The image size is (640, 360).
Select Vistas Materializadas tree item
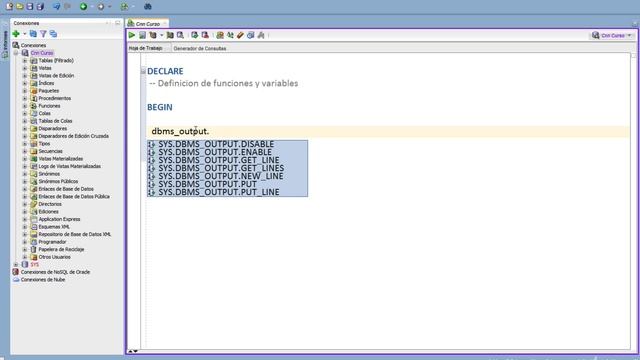point(61,159)
